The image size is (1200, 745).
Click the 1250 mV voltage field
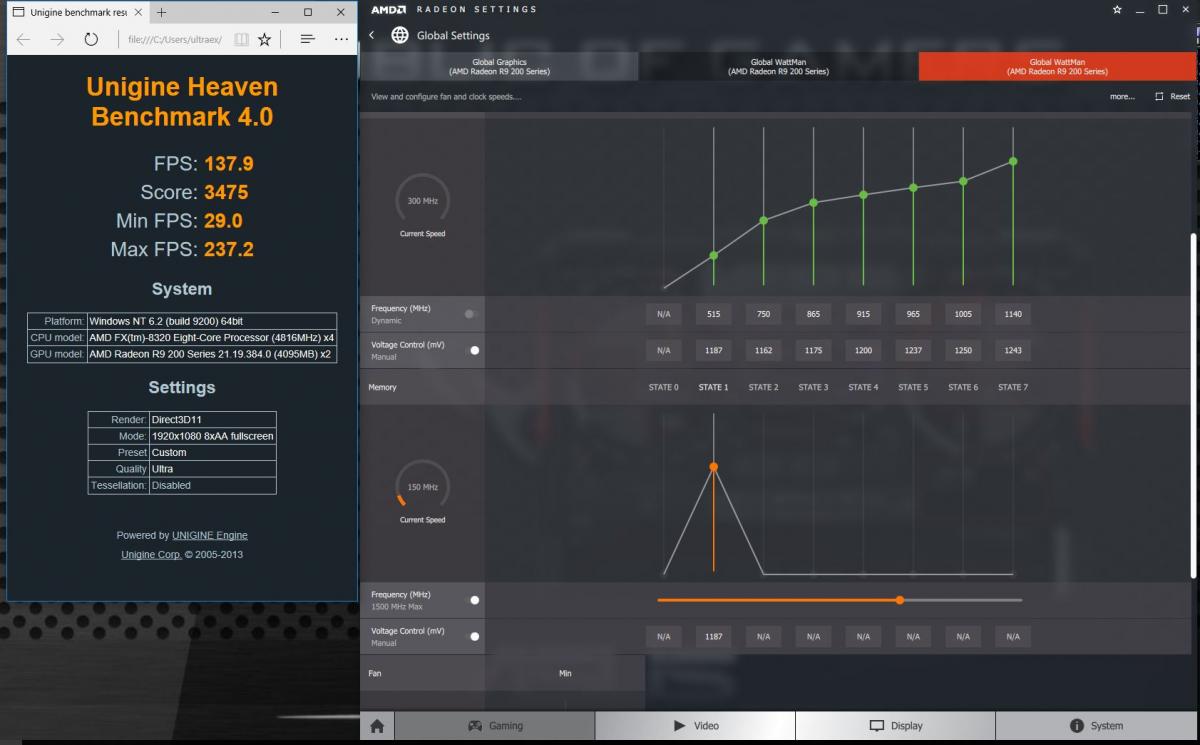pos(963,351)
